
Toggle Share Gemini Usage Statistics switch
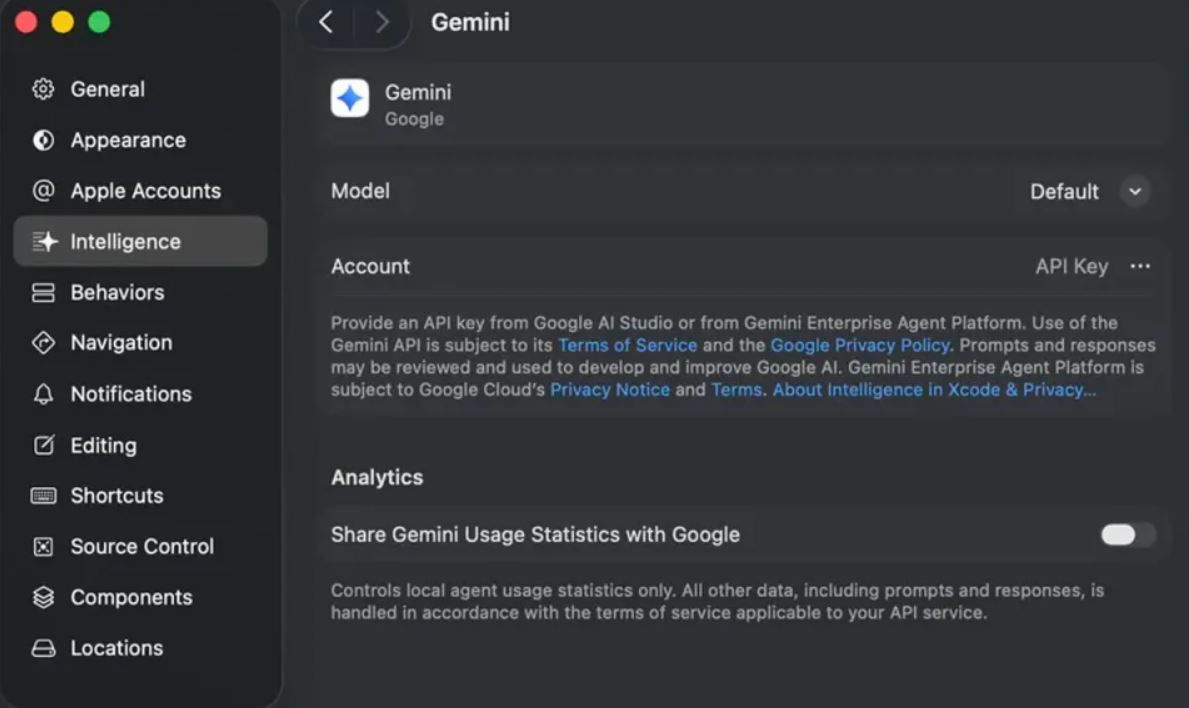pyautogui.click(x=1128, y=534)
